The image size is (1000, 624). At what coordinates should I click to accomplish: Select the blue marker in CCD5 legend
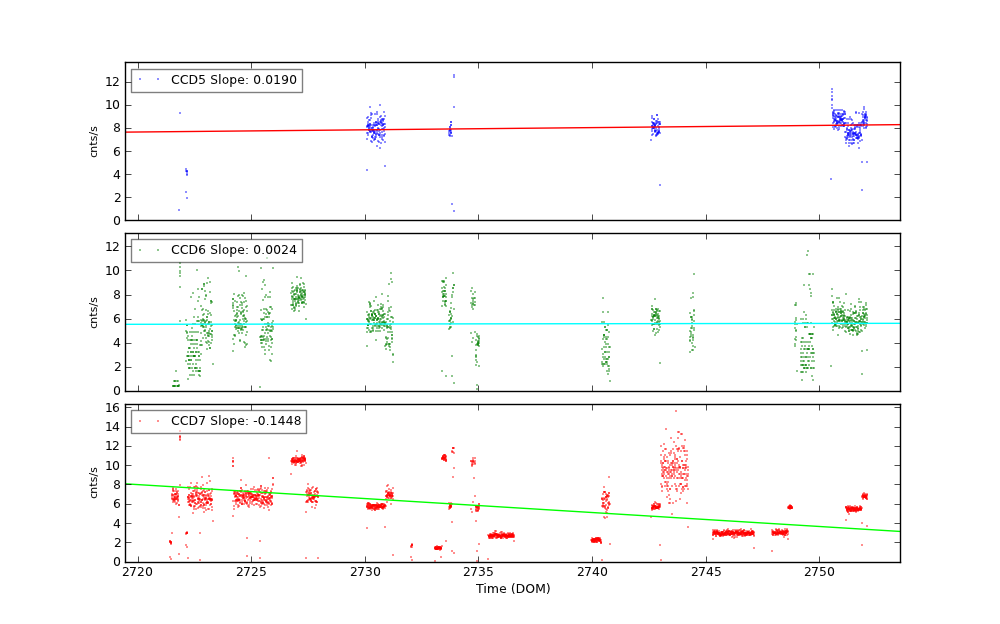tap(140, 80)
